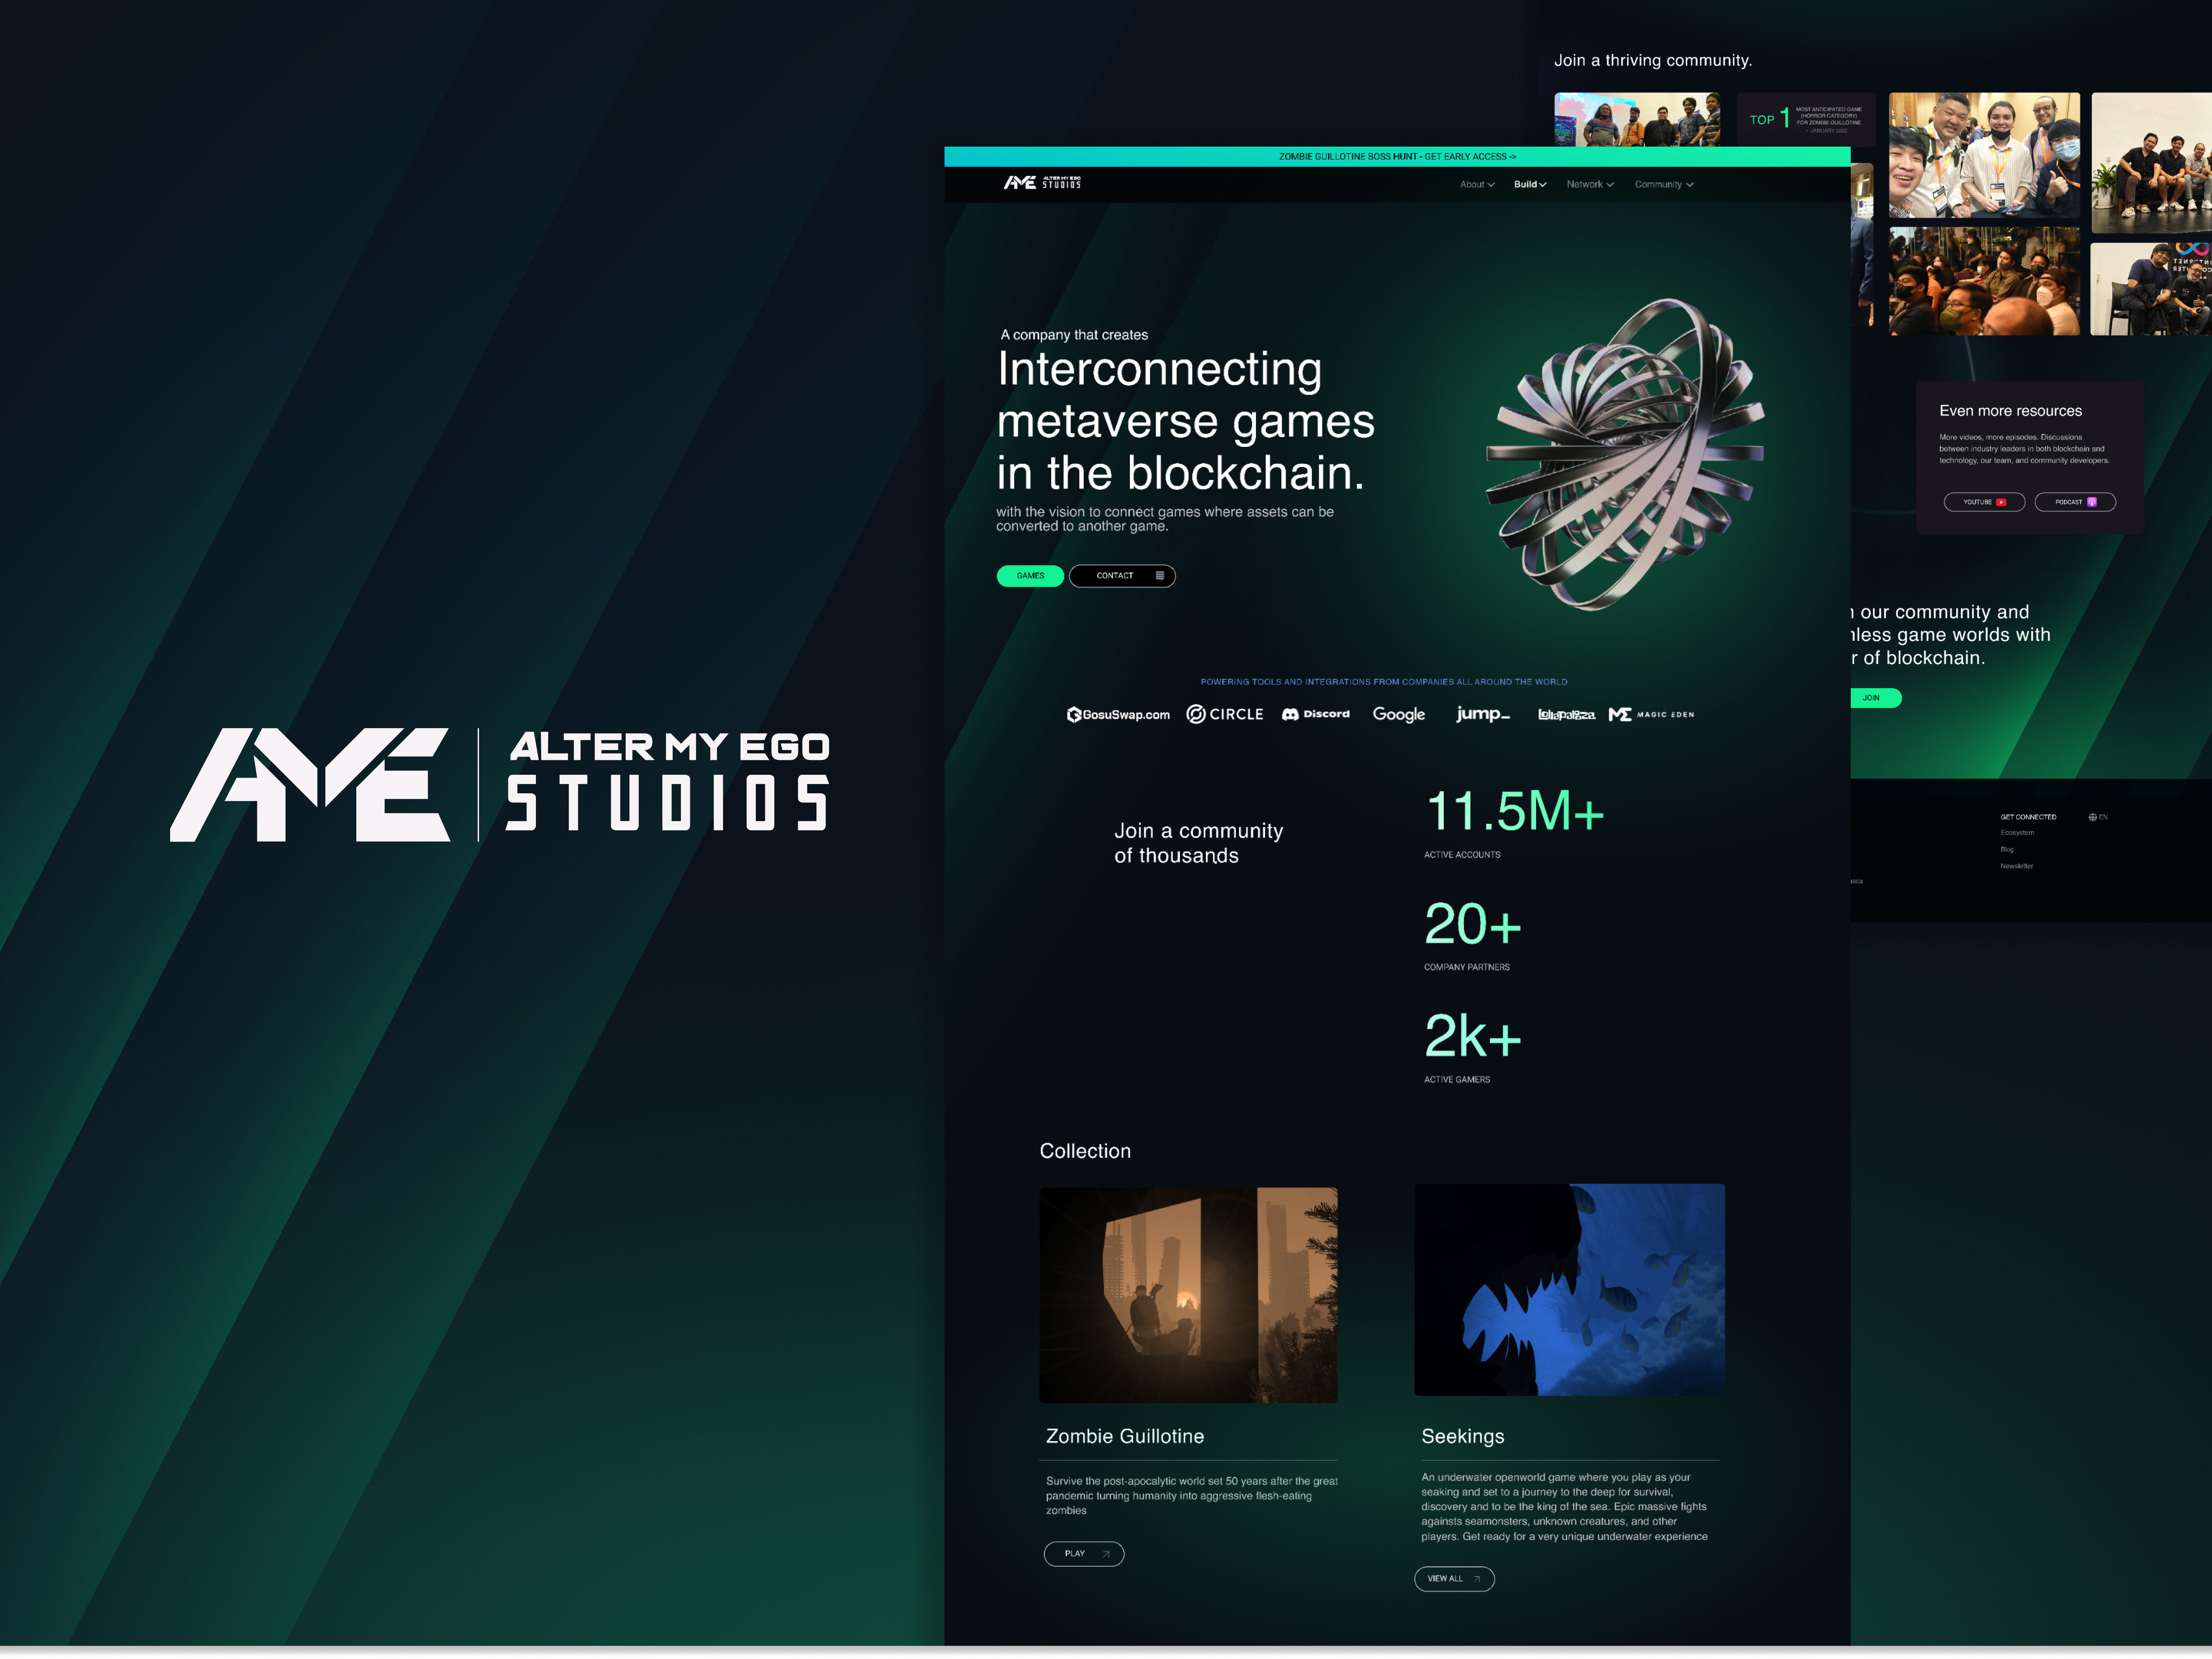Click the PODCAST button in the back page

2075,502
